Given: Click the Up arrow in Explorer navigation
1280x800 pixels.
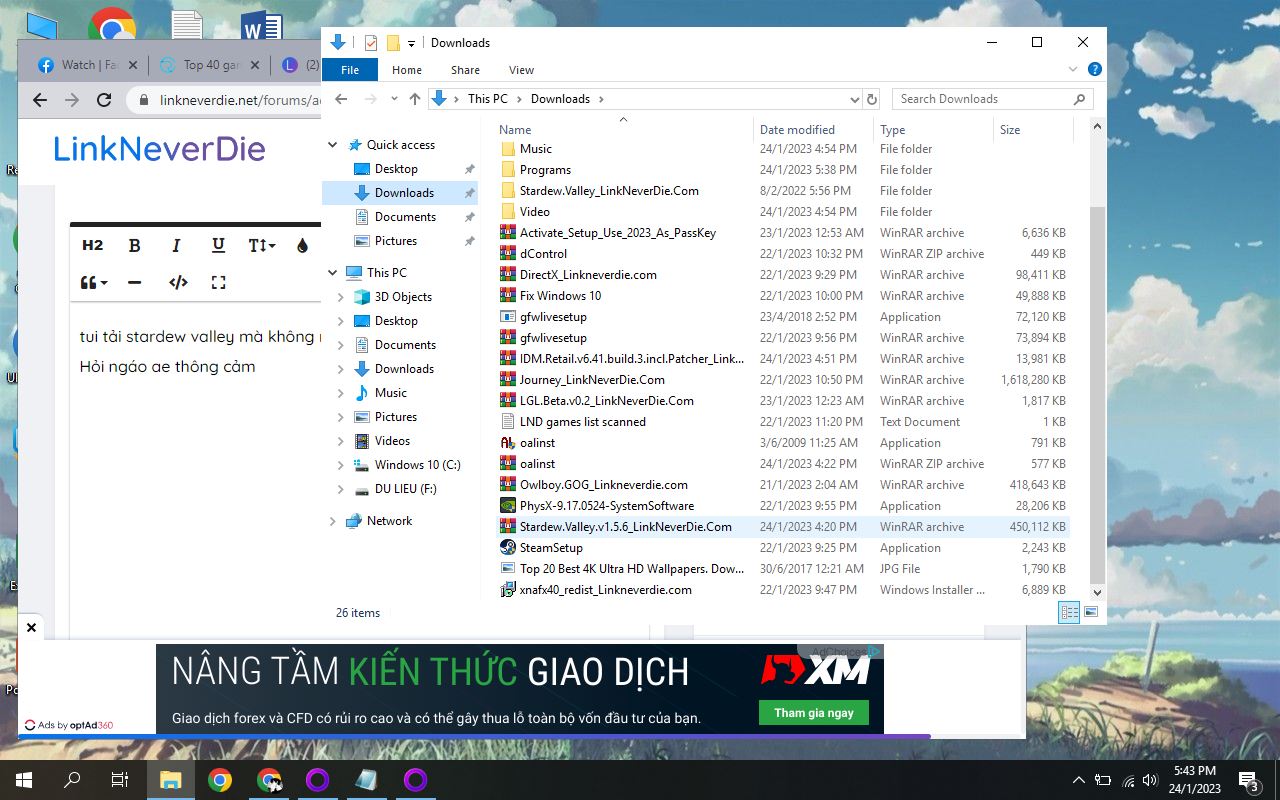Looking at the screenshot, I should (x=415, y=99).
